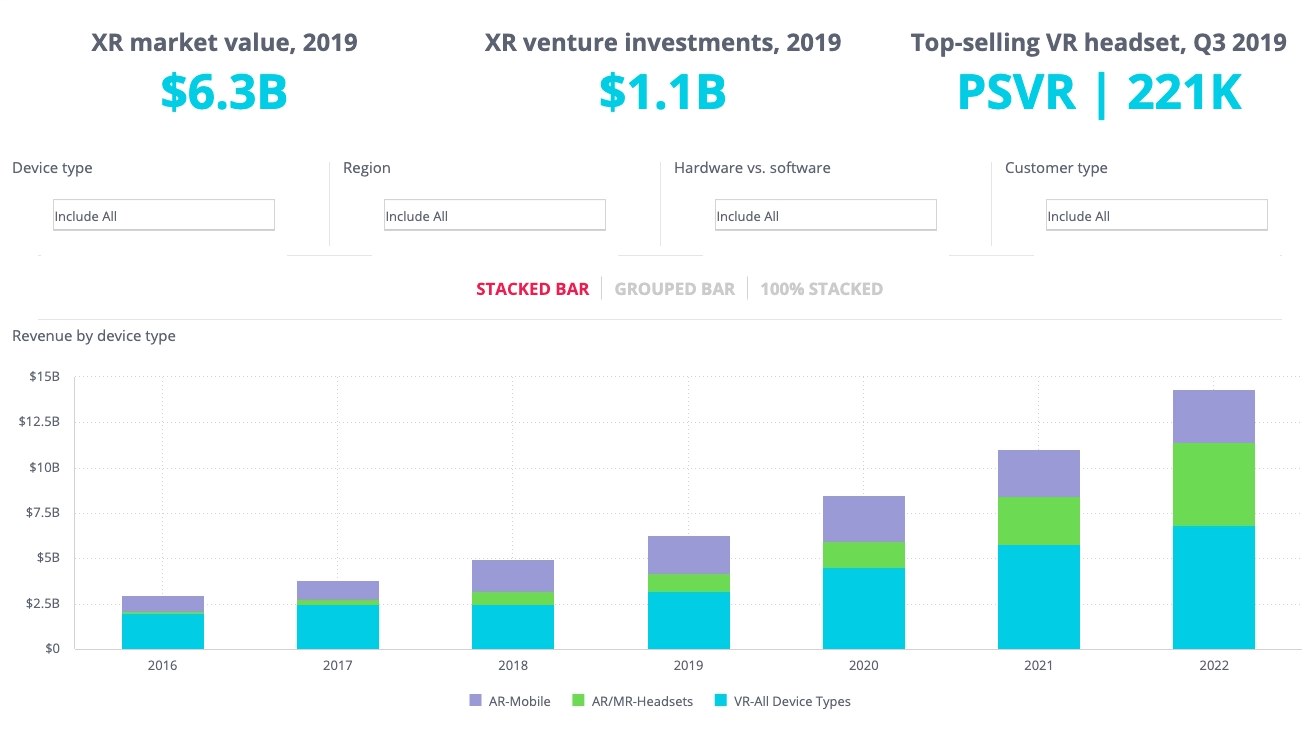Image resolution: width=1313 pixels, height=729 pixels.
Task: Click the 2016 x-axis label
Action: [162, 665]
